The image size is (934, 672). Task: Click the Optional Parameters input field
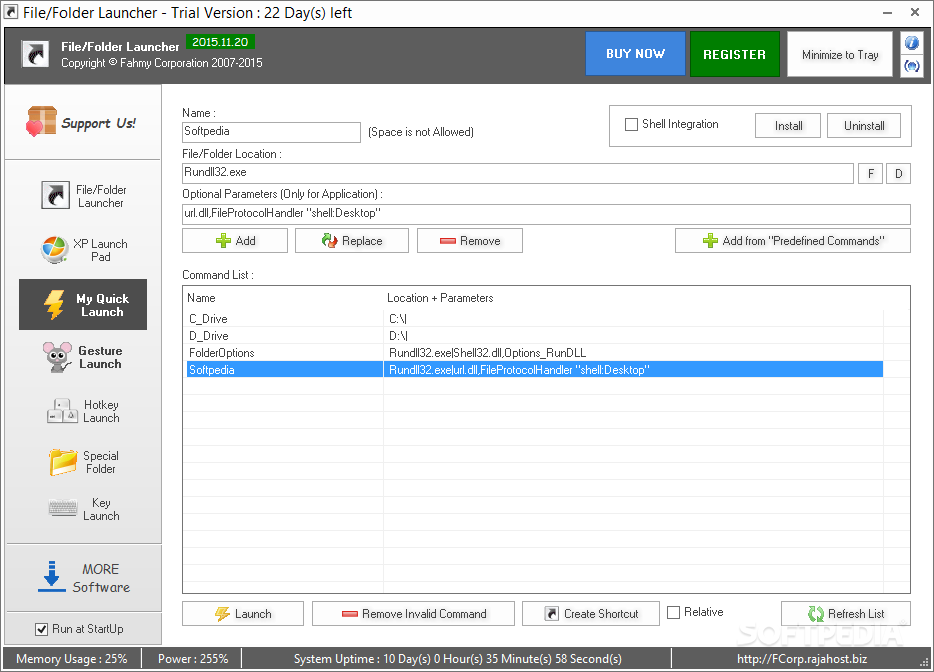(x=546, y=214)
